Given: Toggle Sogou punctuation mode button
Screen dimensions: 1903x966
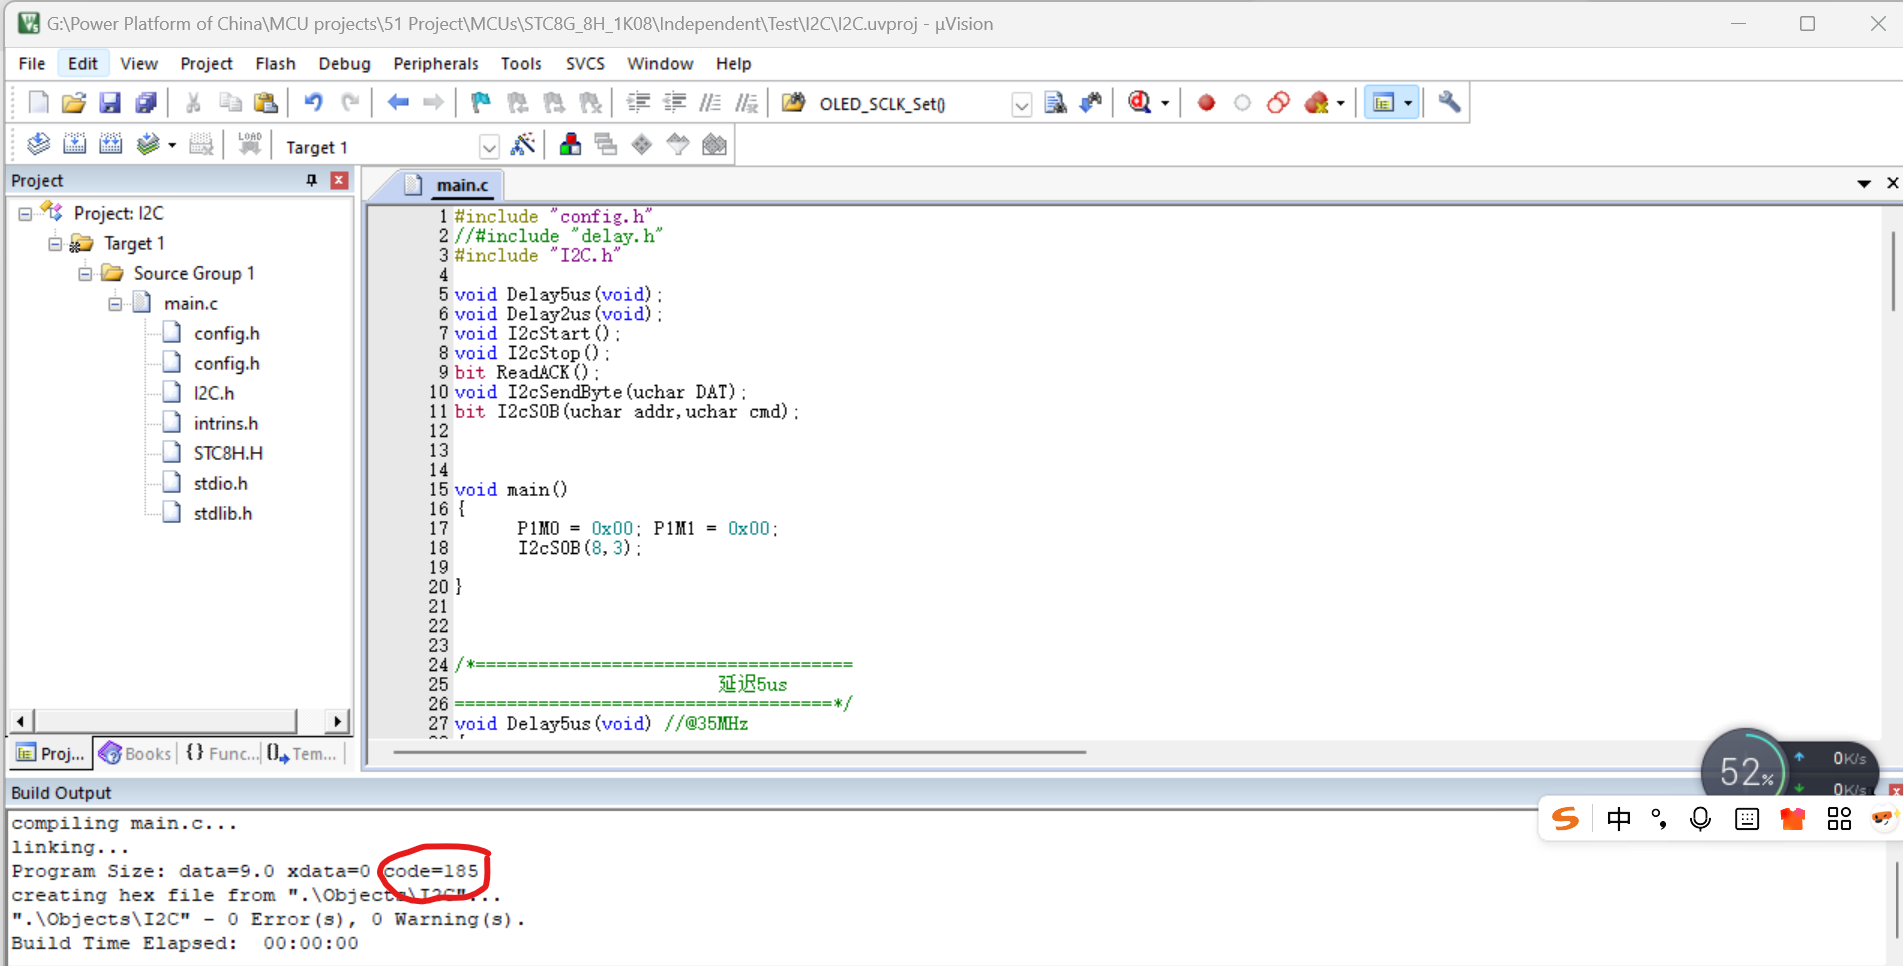Looking at the screenshot, I should (1659, 819).
